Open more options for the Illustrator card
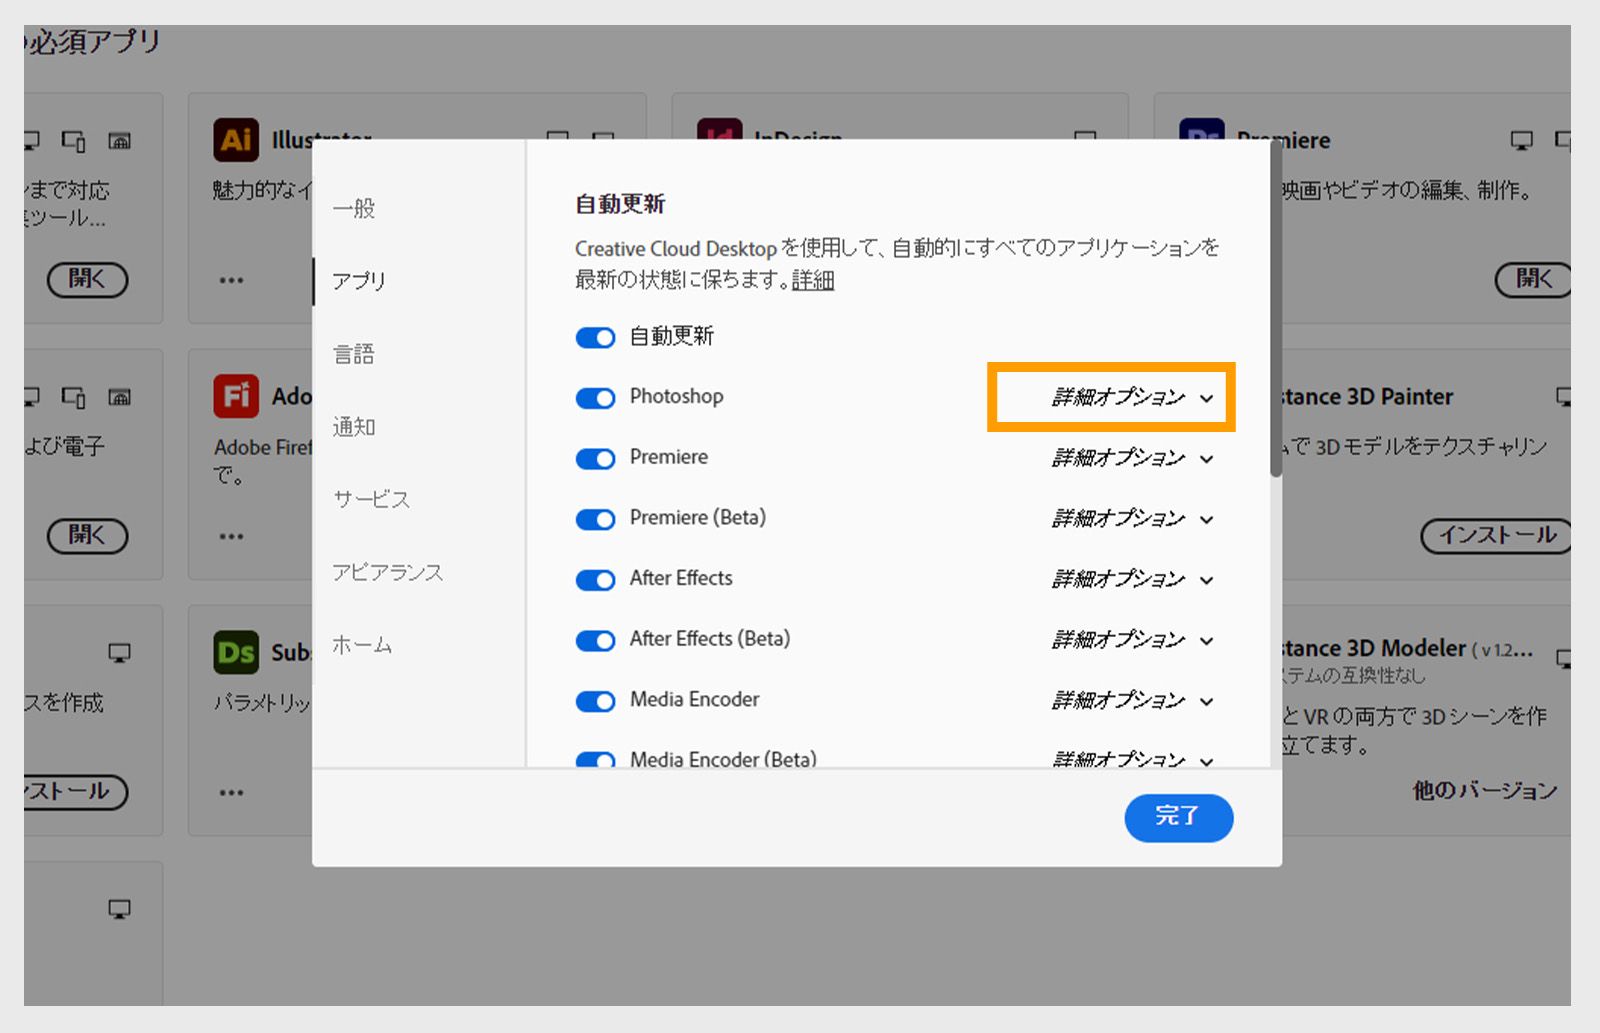1600x1033 pixels. click(x=232, y=280)
